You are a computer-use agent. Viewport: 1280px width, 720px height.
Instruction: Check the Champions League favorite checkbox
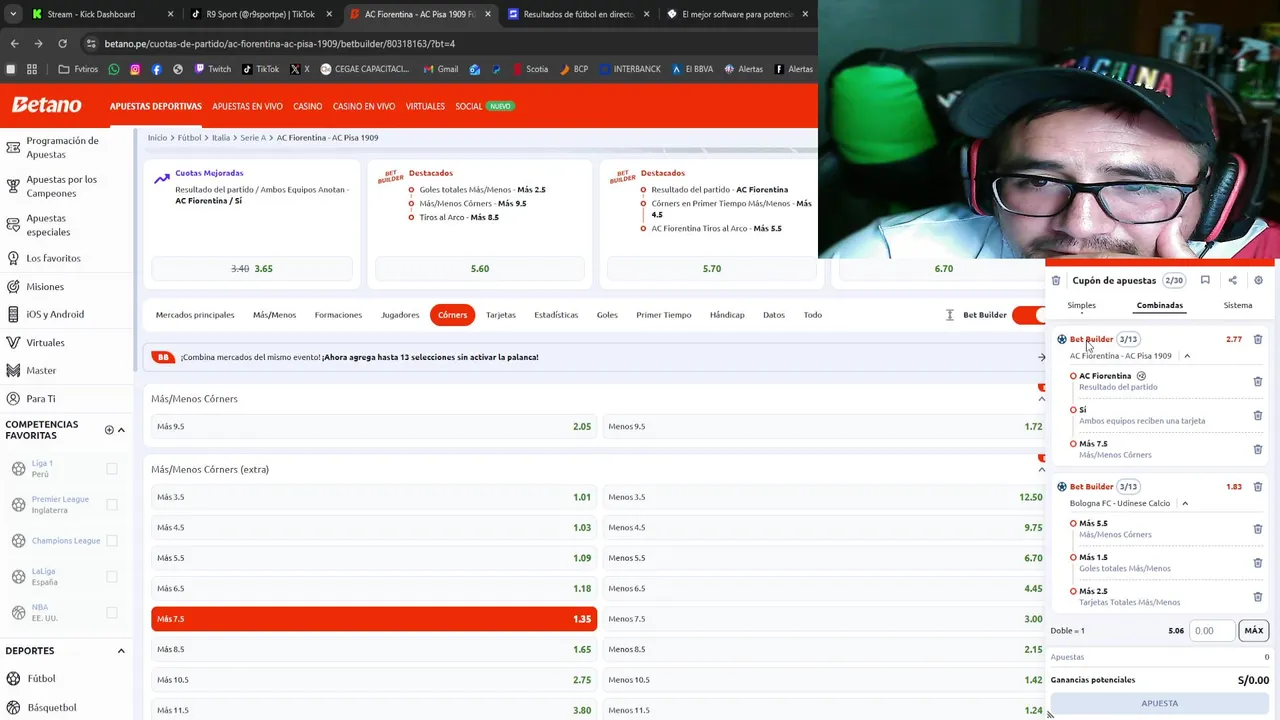pyautogui.click(x=112, y=540)
